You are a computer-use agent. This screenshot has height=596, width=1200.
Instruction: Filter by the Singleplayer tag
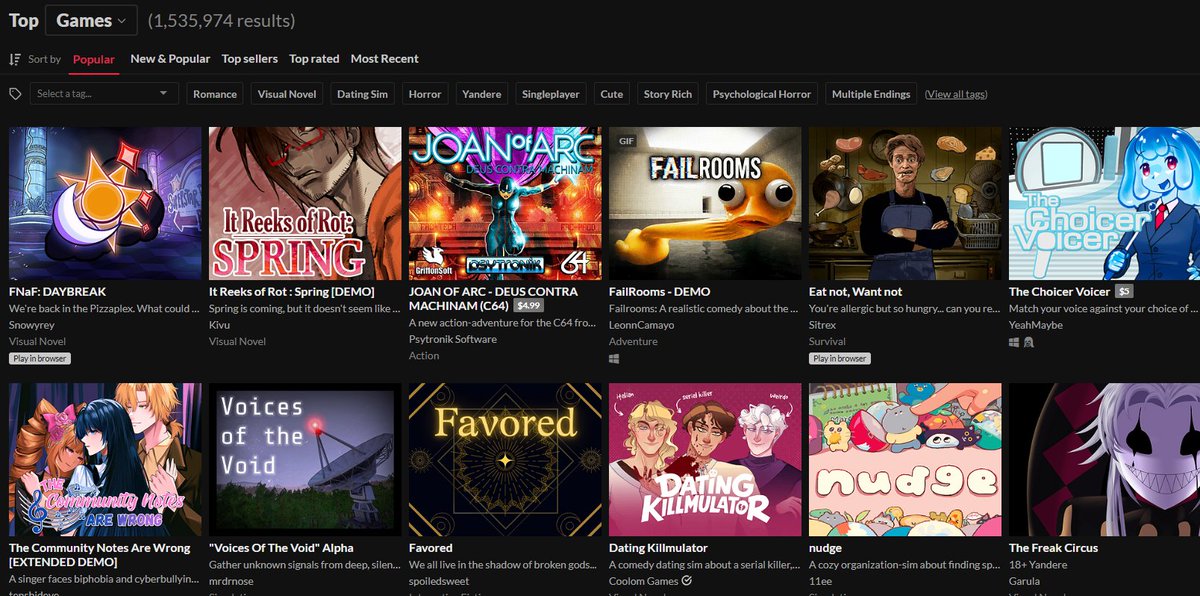[x=551, y=94]
